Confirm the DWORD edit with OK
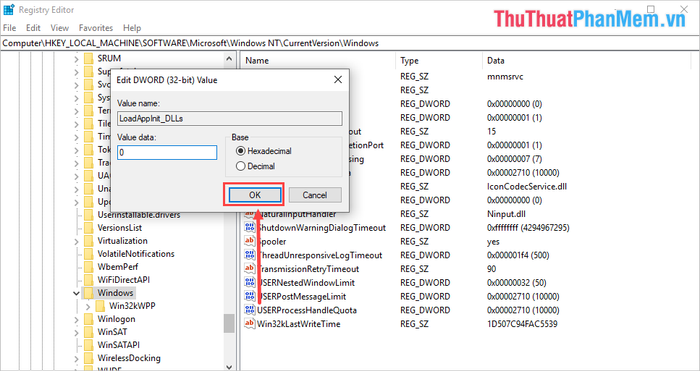Screen dimensions: 700x371 (x=255, y=195)
